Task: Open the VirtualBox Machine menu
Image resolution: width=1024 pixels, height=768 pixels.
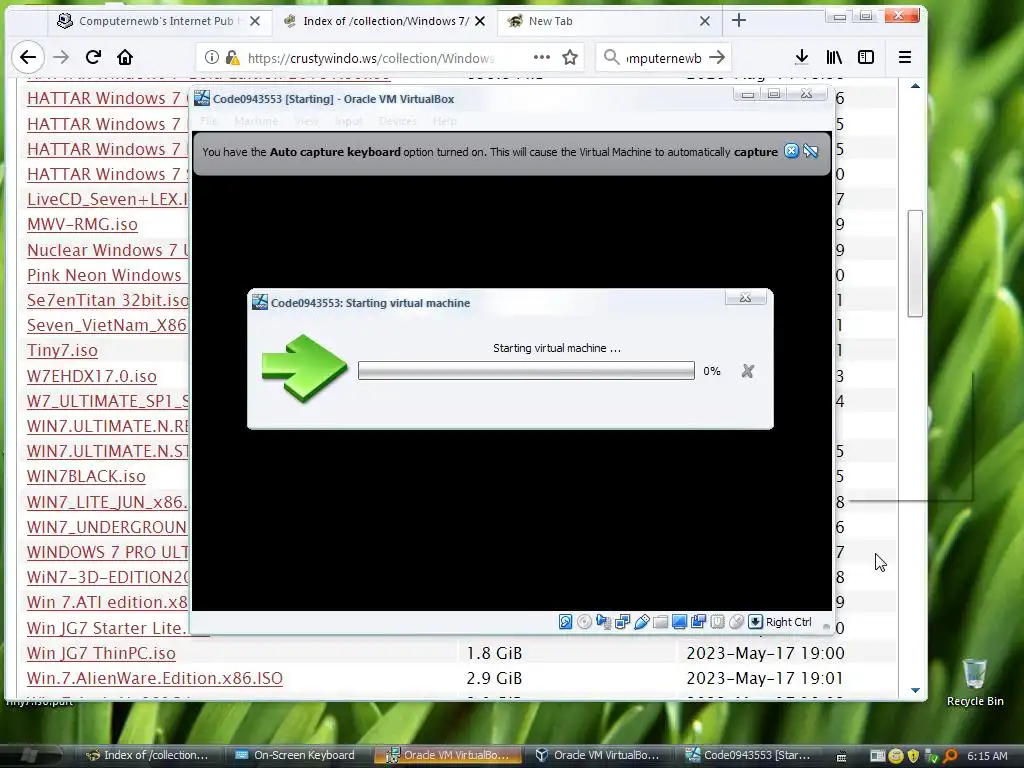Action: (256, 121)
